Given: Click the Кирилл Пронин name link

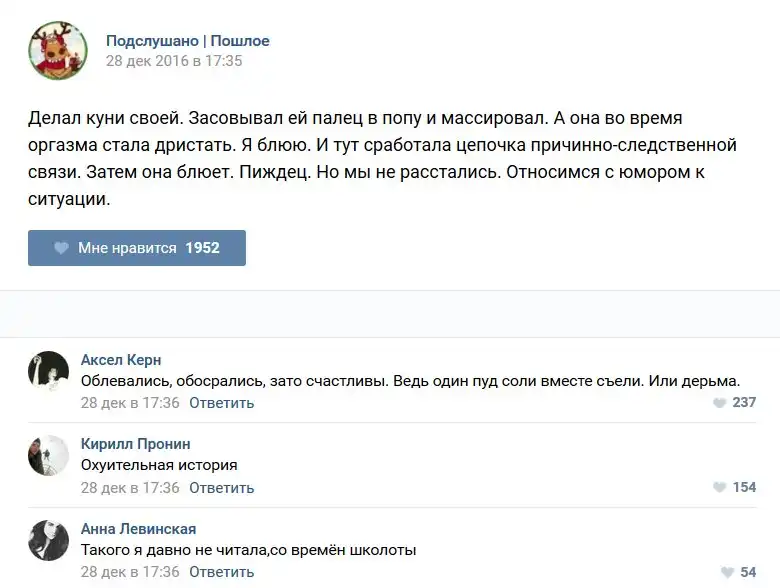Looking at the screenshot, I should 135,444.
